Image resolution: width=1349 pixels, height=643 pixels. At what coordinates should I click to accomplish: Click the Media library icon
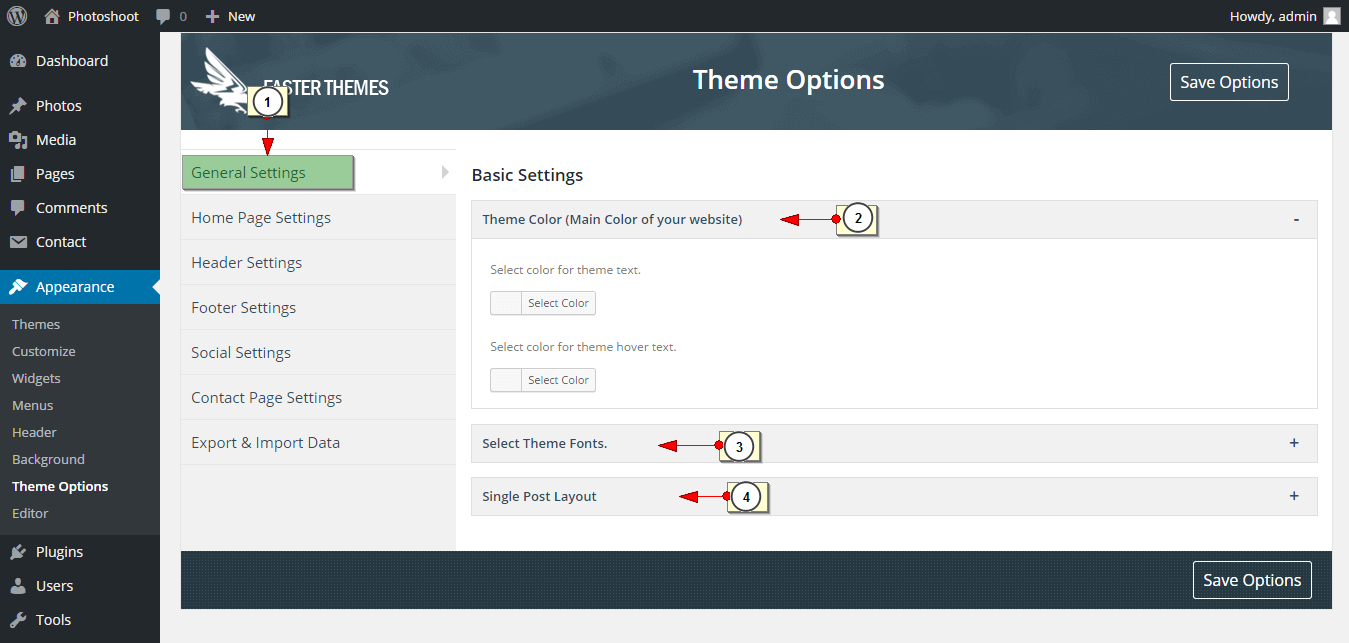click(18, 140)
